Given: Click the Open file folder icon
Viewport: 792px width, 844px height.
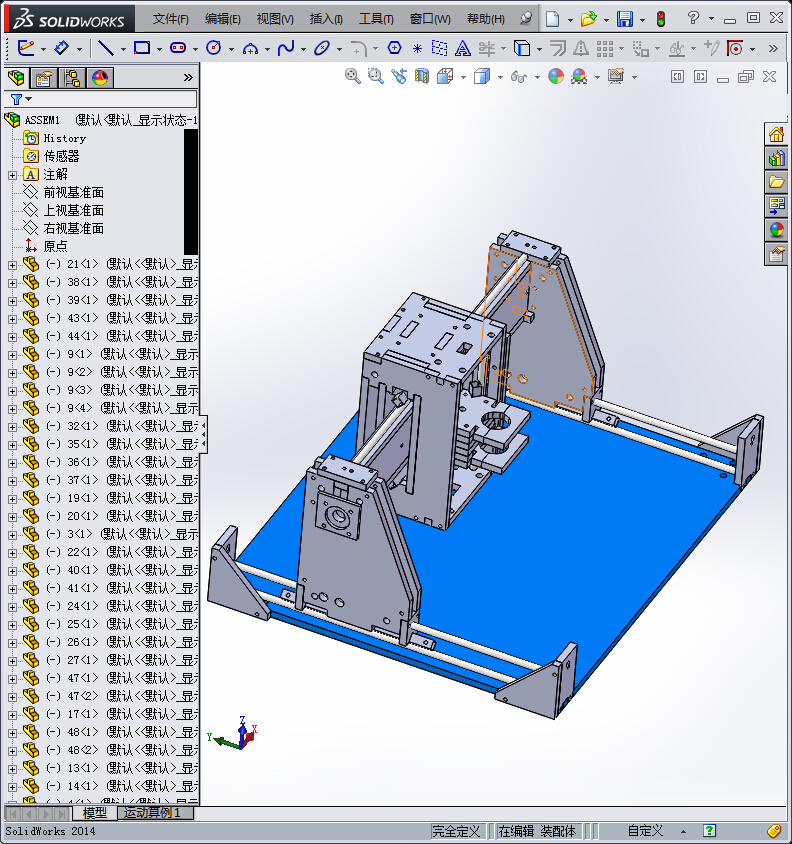Looking at the screenshot, I should click(x=588, y=19).
